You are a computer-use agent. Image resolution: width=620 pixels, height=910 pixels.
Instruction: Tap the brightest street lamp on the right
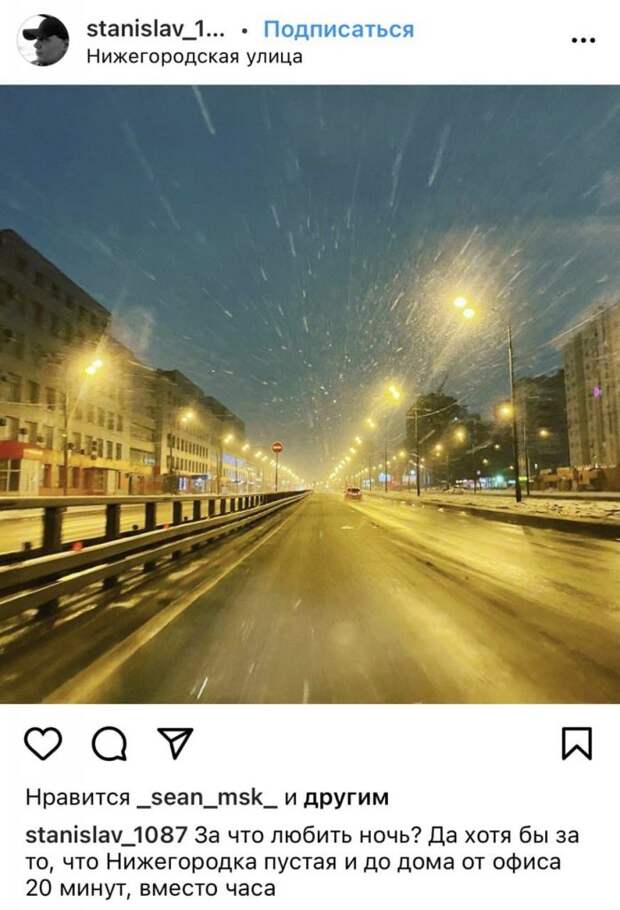point(464,307)
